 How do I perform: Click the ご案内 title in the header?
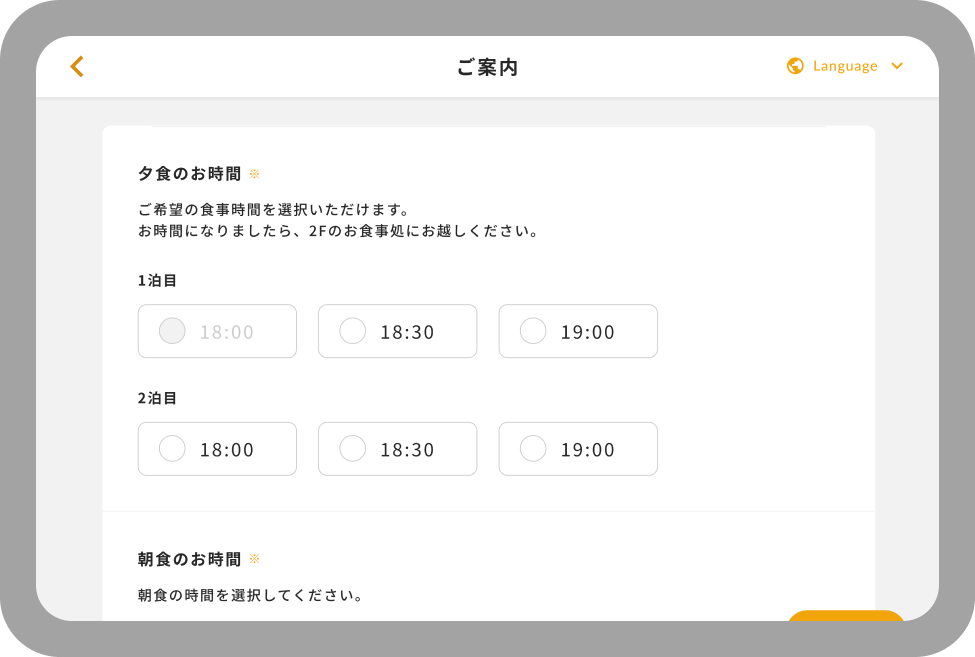pos(487,66)
